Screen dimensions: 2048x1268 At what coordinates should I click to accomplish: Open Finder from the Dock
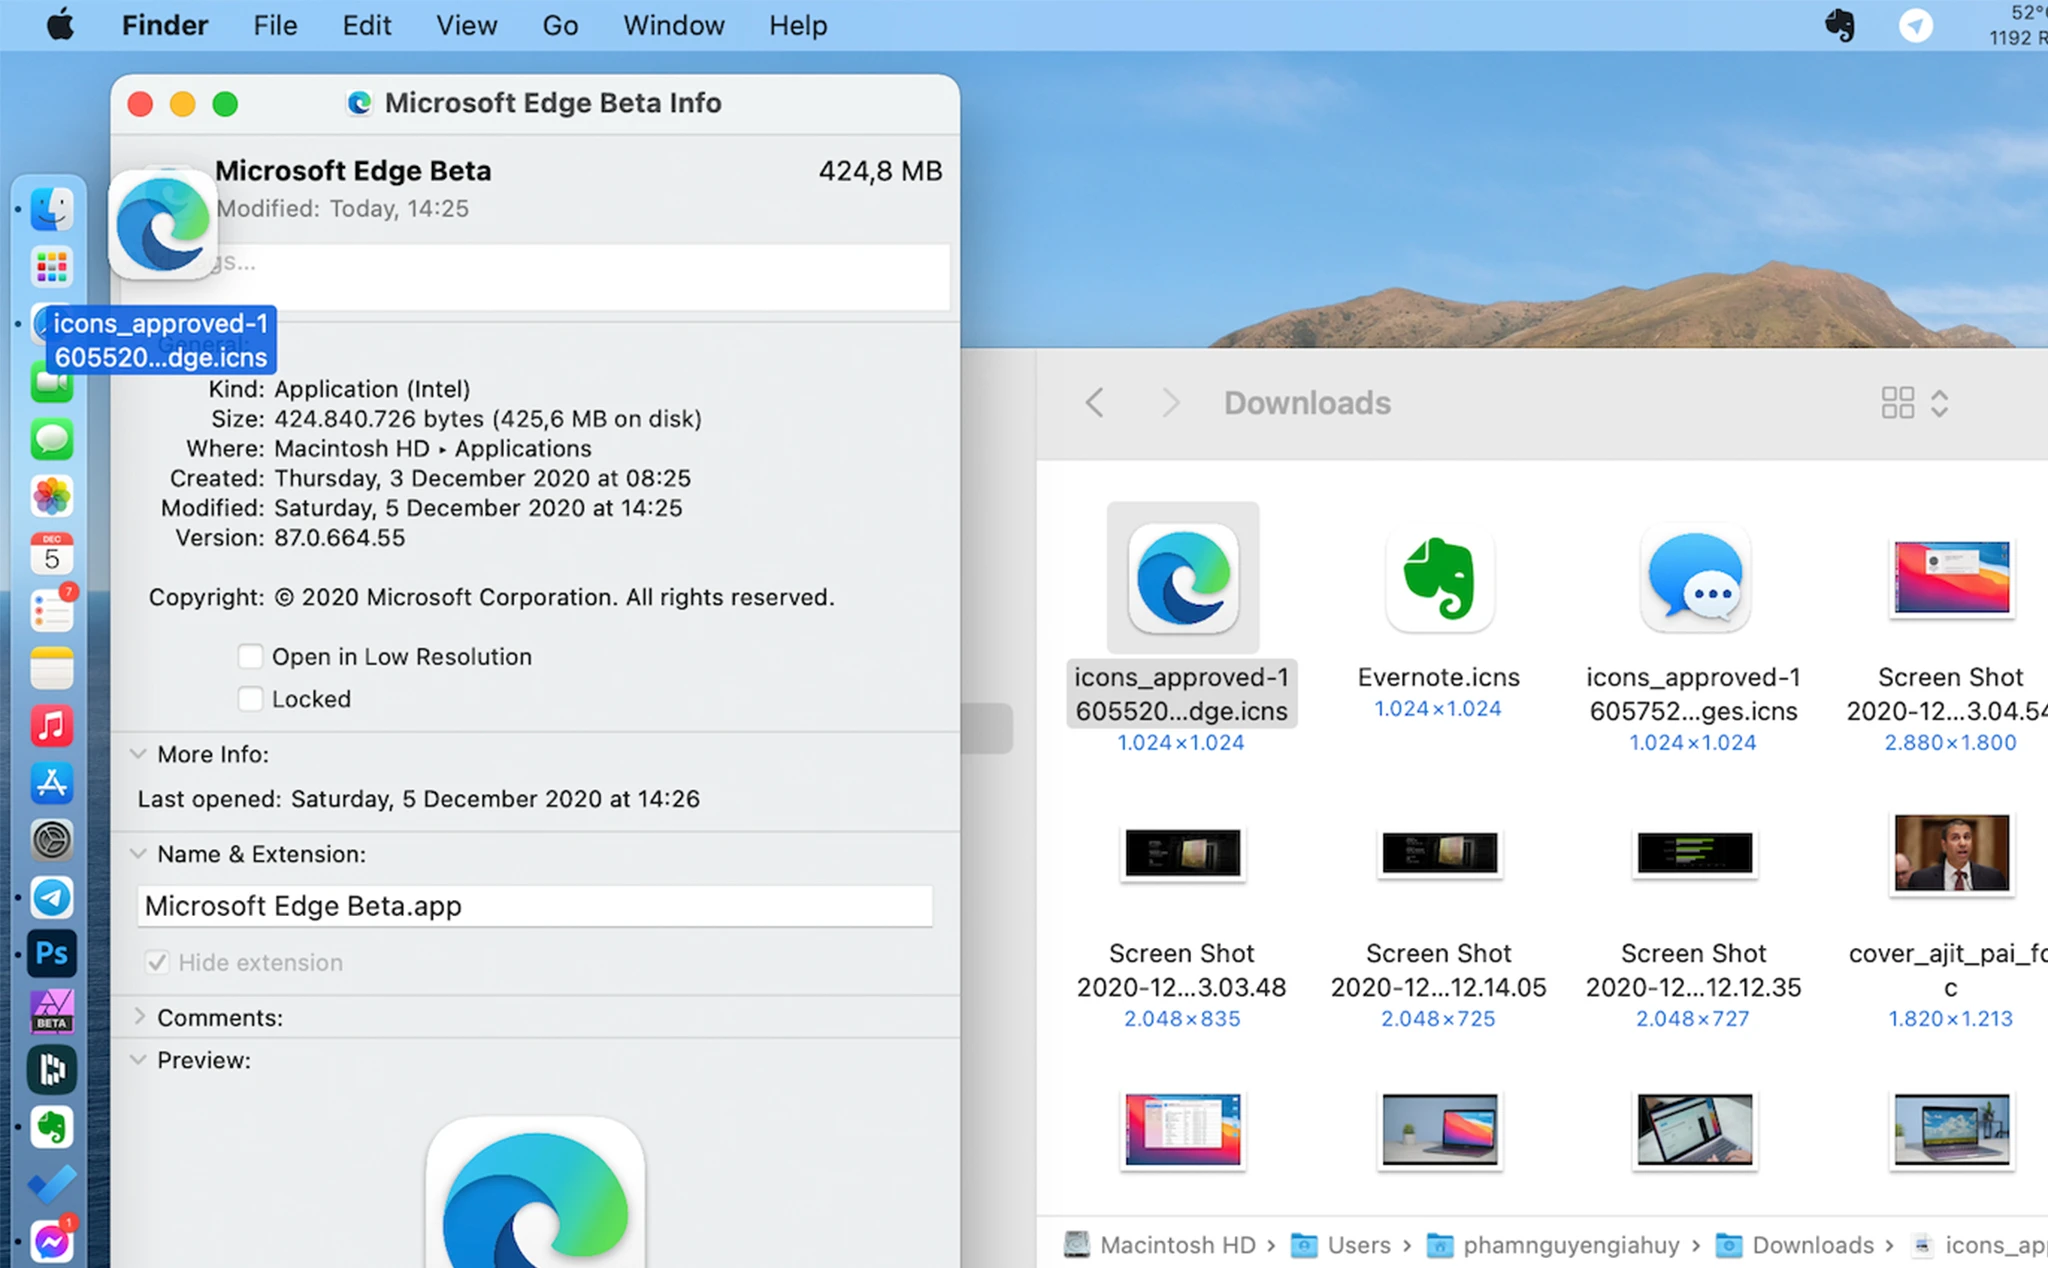51,209
